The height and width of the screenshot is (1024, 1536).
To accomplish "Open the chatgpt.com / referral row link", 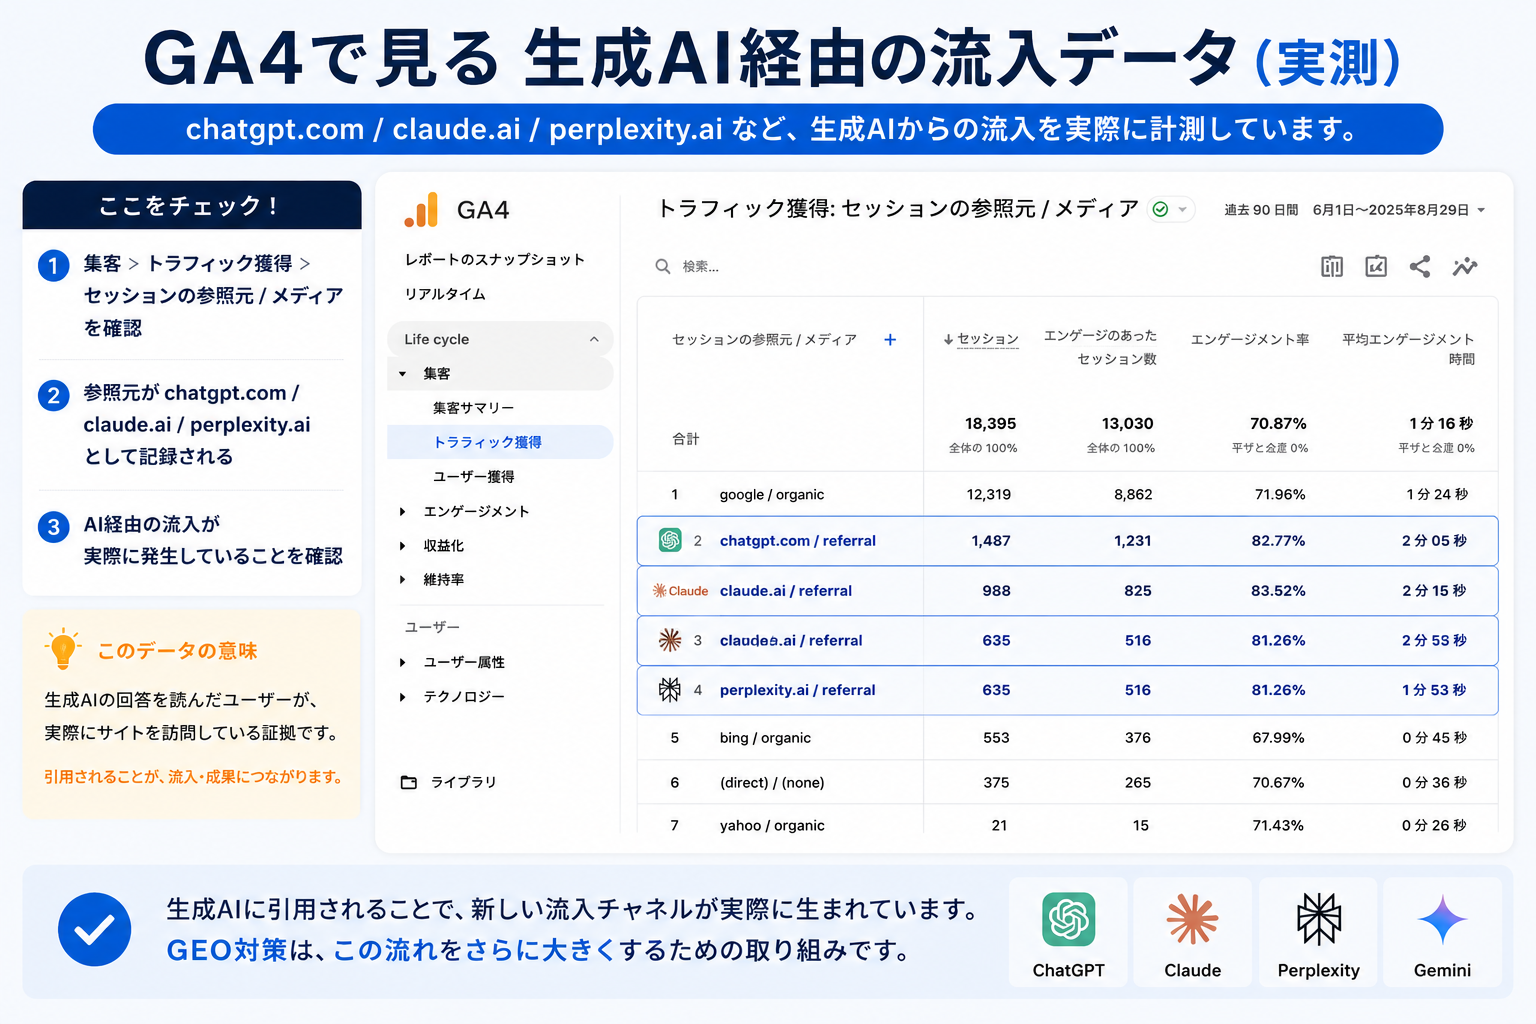I will point(798,541).
